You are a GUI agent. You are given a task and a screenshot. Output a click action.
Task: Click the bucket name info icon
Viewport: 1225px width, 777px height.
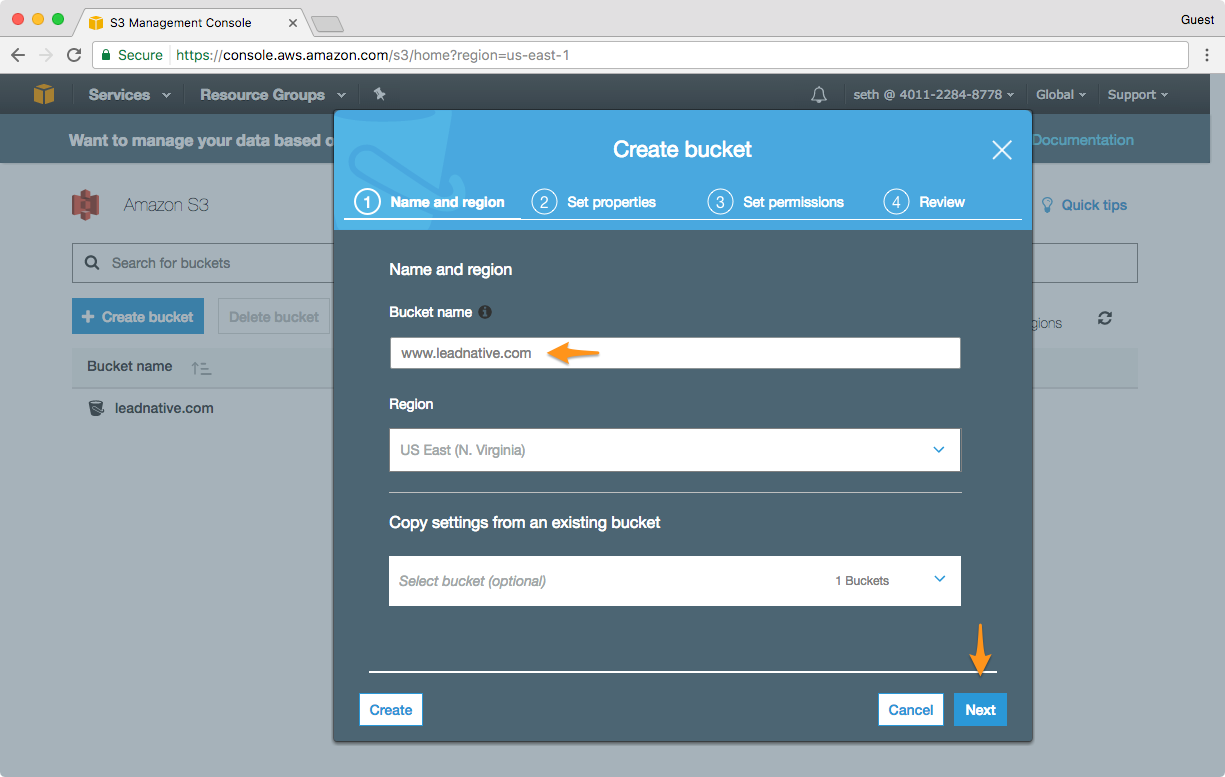[x=485, y=312]
